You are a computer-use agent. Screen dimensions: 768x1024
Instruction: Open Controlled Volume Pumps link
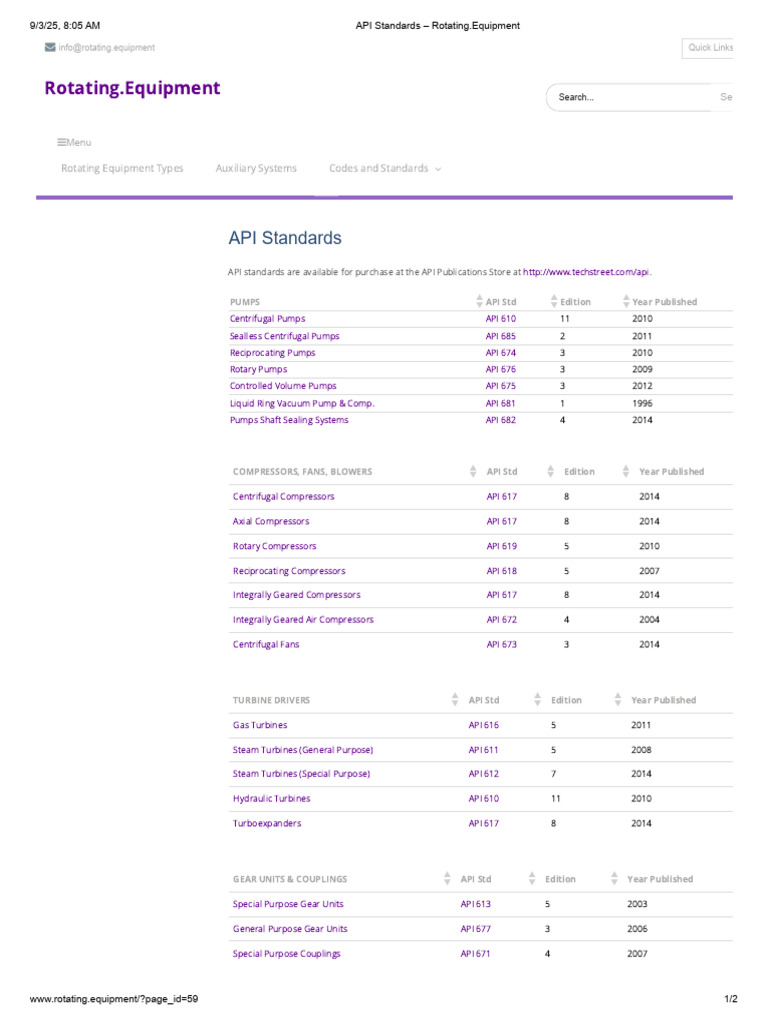point(283,386)
